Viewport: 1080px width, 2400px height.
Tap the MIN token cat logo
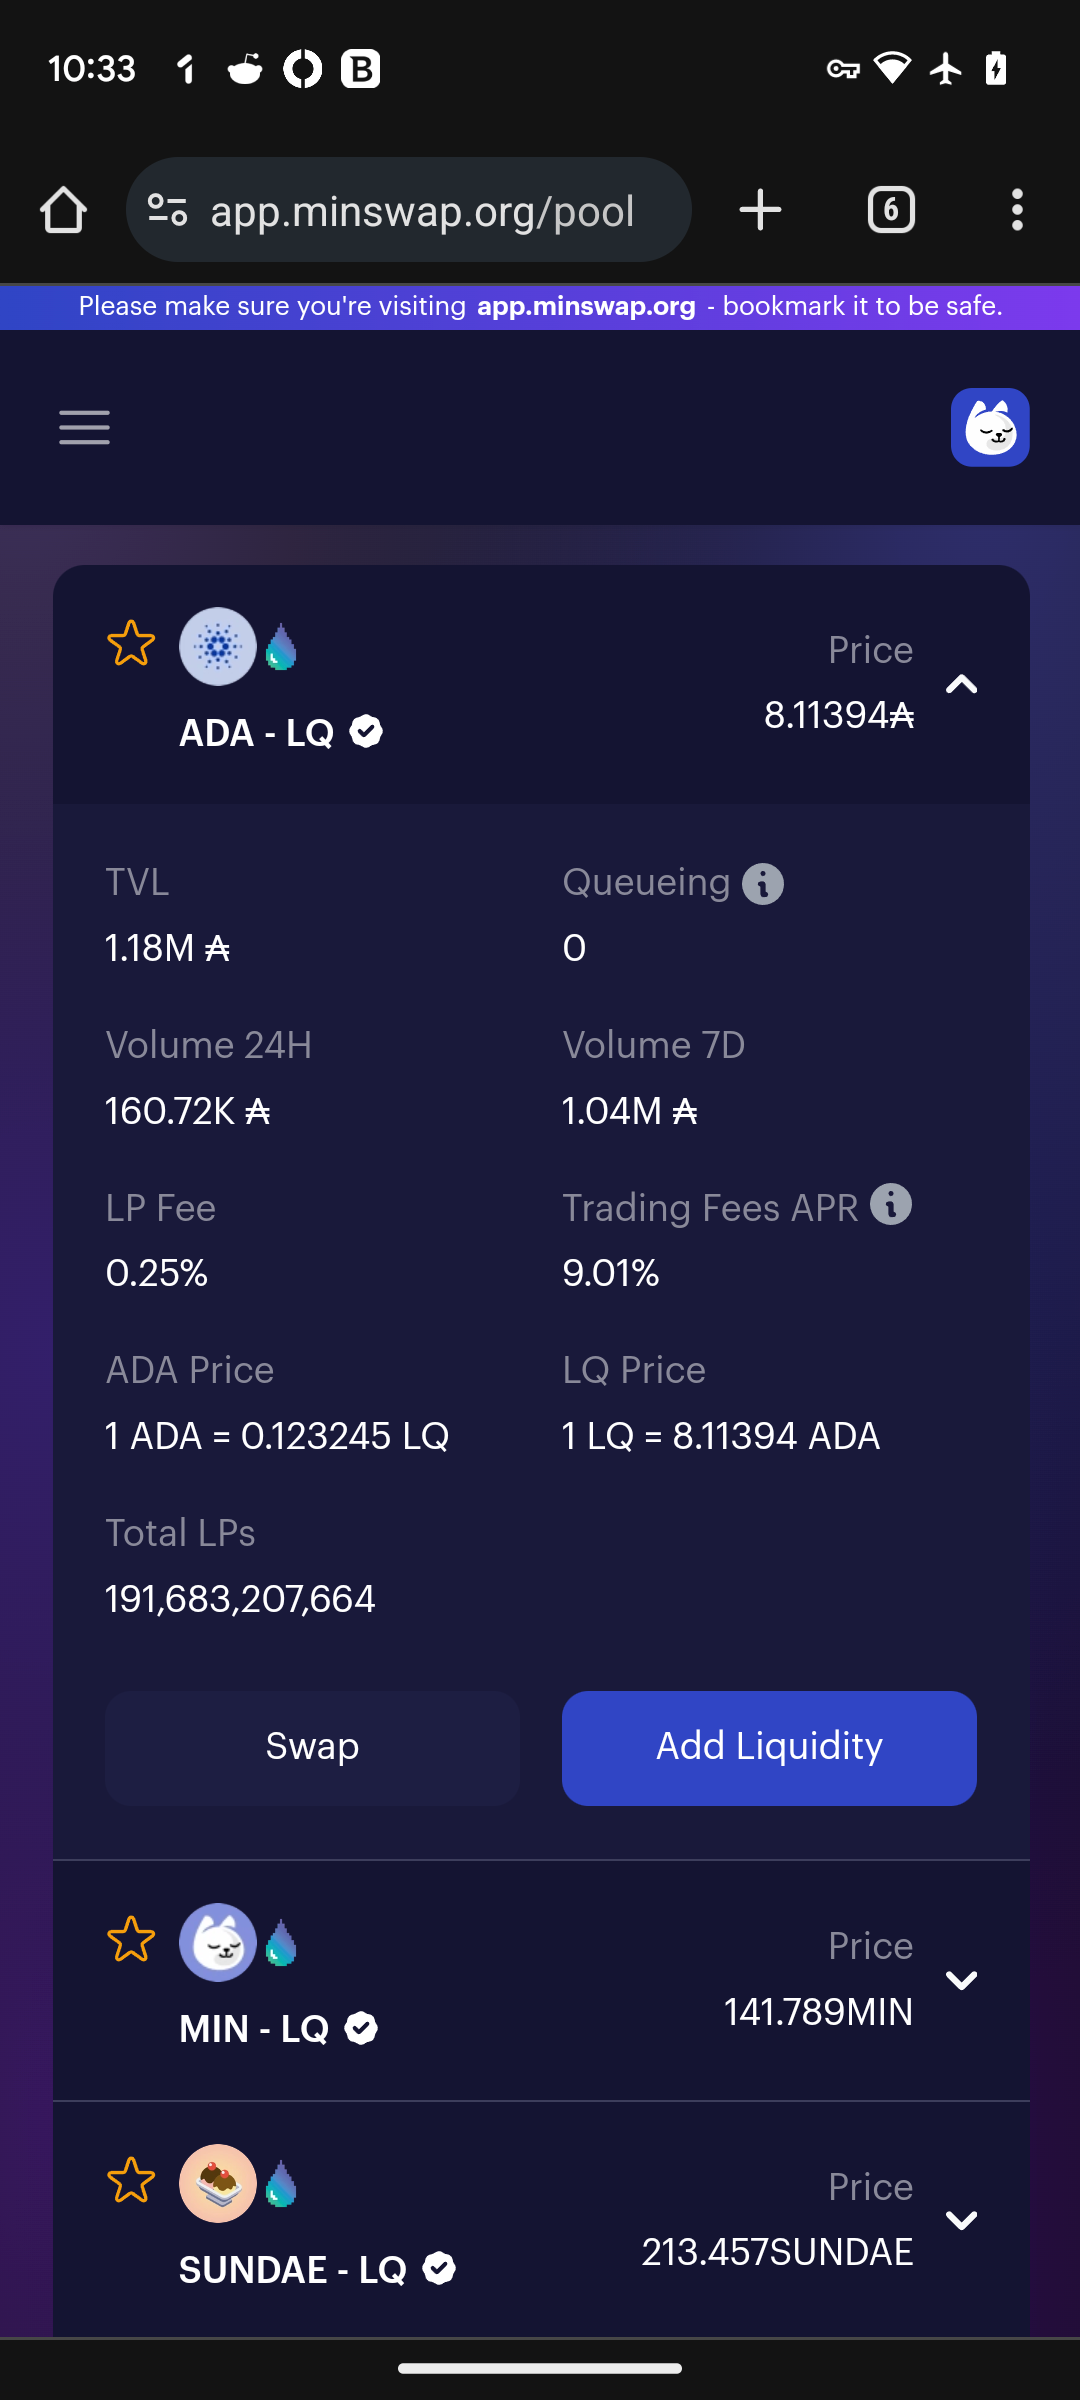tap(218, 1942)
